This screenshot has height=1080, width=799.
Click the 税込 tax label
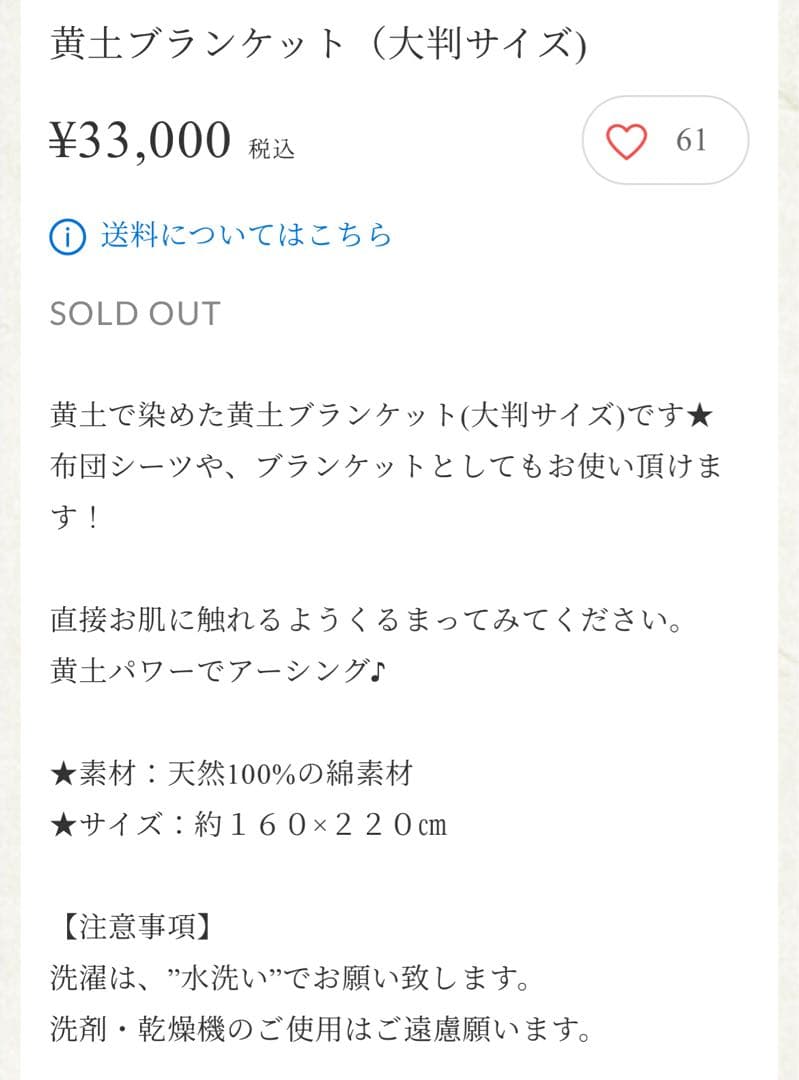[271, 149]
